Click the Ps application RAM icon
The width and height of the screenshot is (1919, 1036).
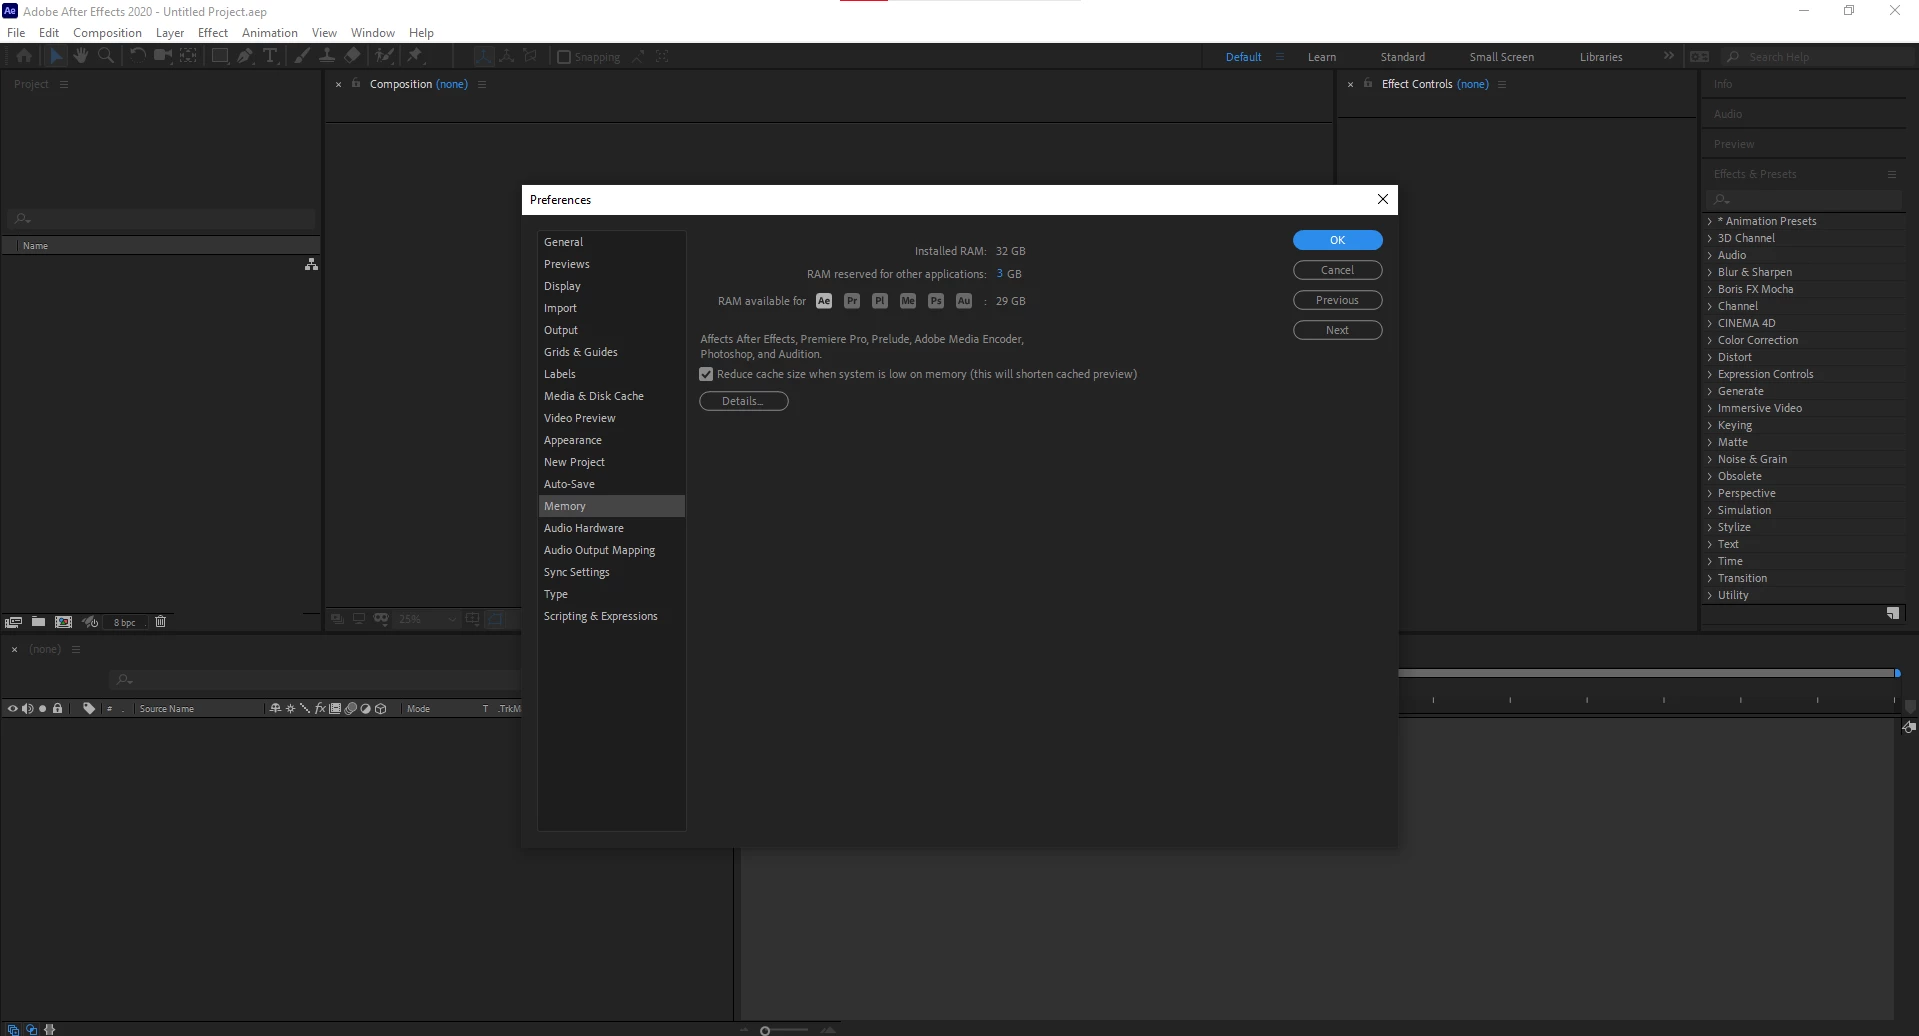(x=936, y=301)
